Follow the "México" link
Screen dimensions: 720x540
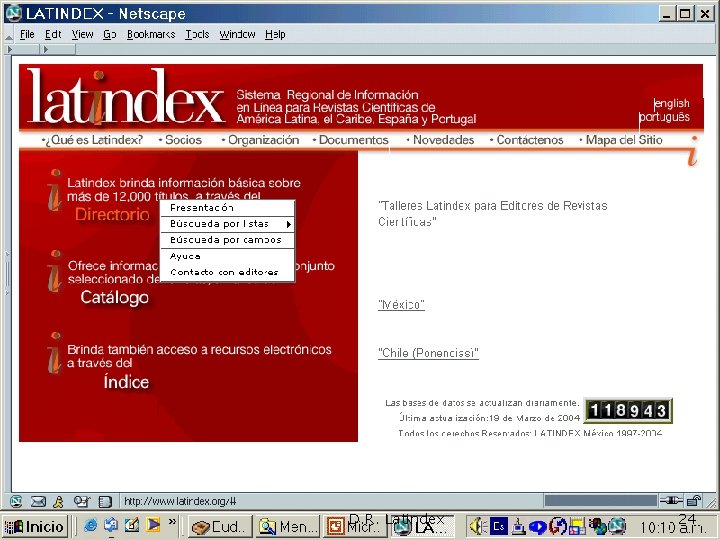tap(401, 305)
